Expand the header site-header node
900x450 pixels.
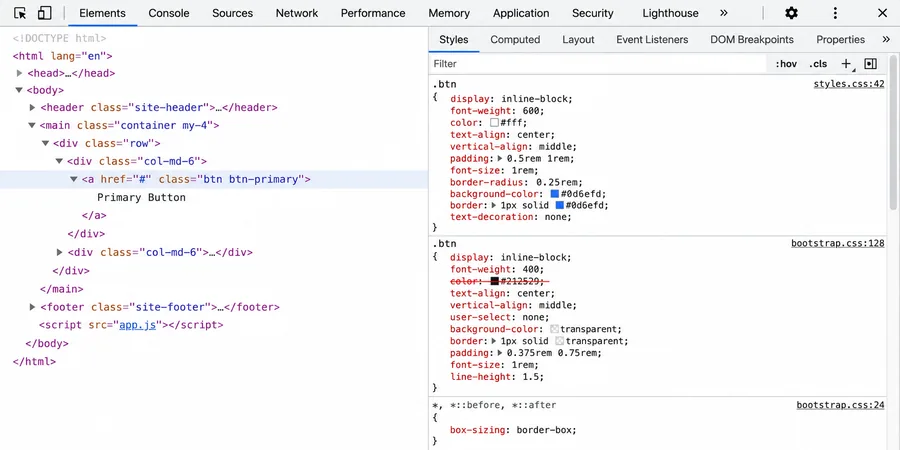33,107
